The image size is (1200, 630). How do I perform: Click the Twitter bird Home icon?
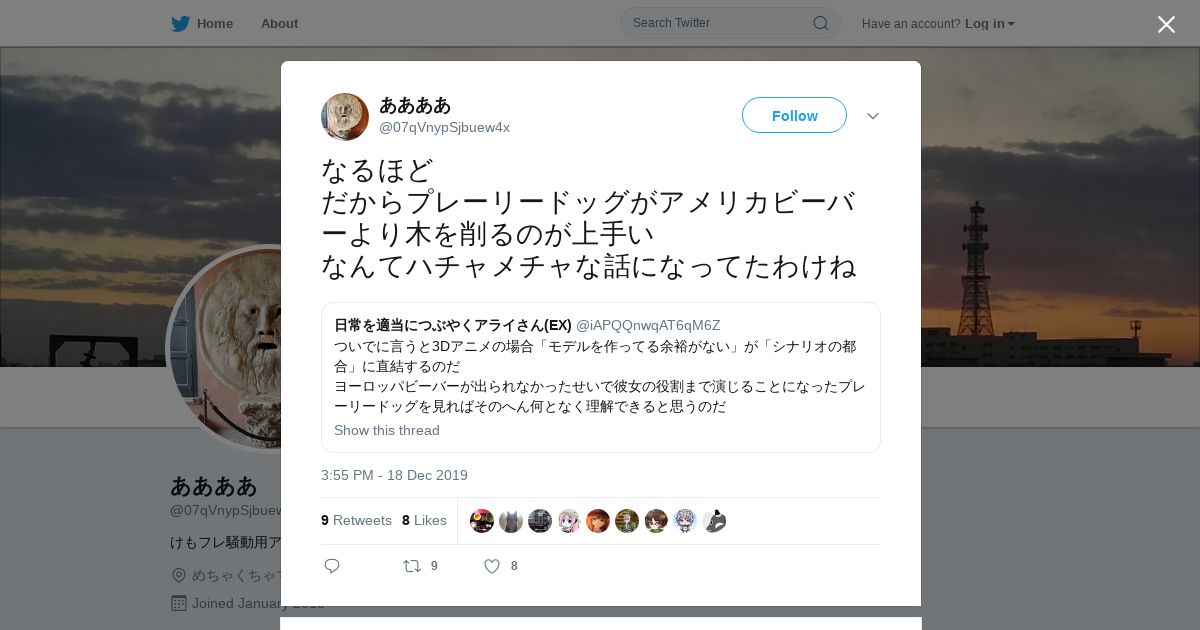tap(180, 23)
